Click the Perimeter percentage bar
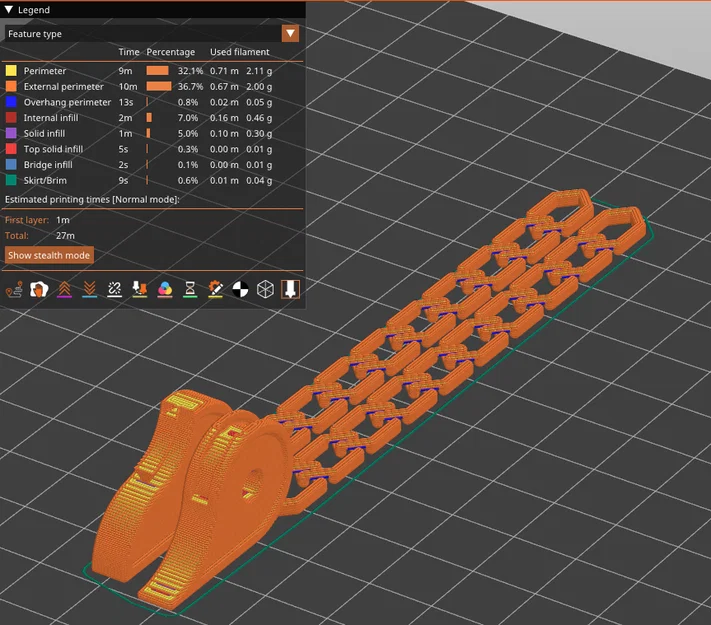Viewport: 711px width, 625px height. 157,71
